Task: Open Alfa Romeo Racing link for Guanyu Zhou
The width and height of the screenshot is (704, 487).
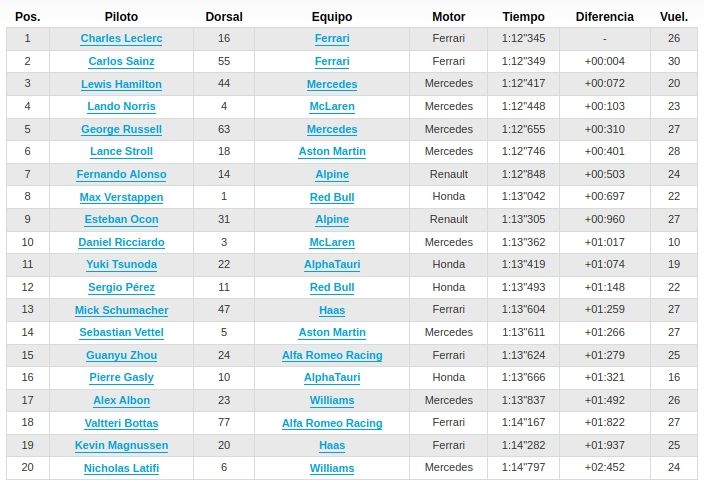Action: (332, 355)
